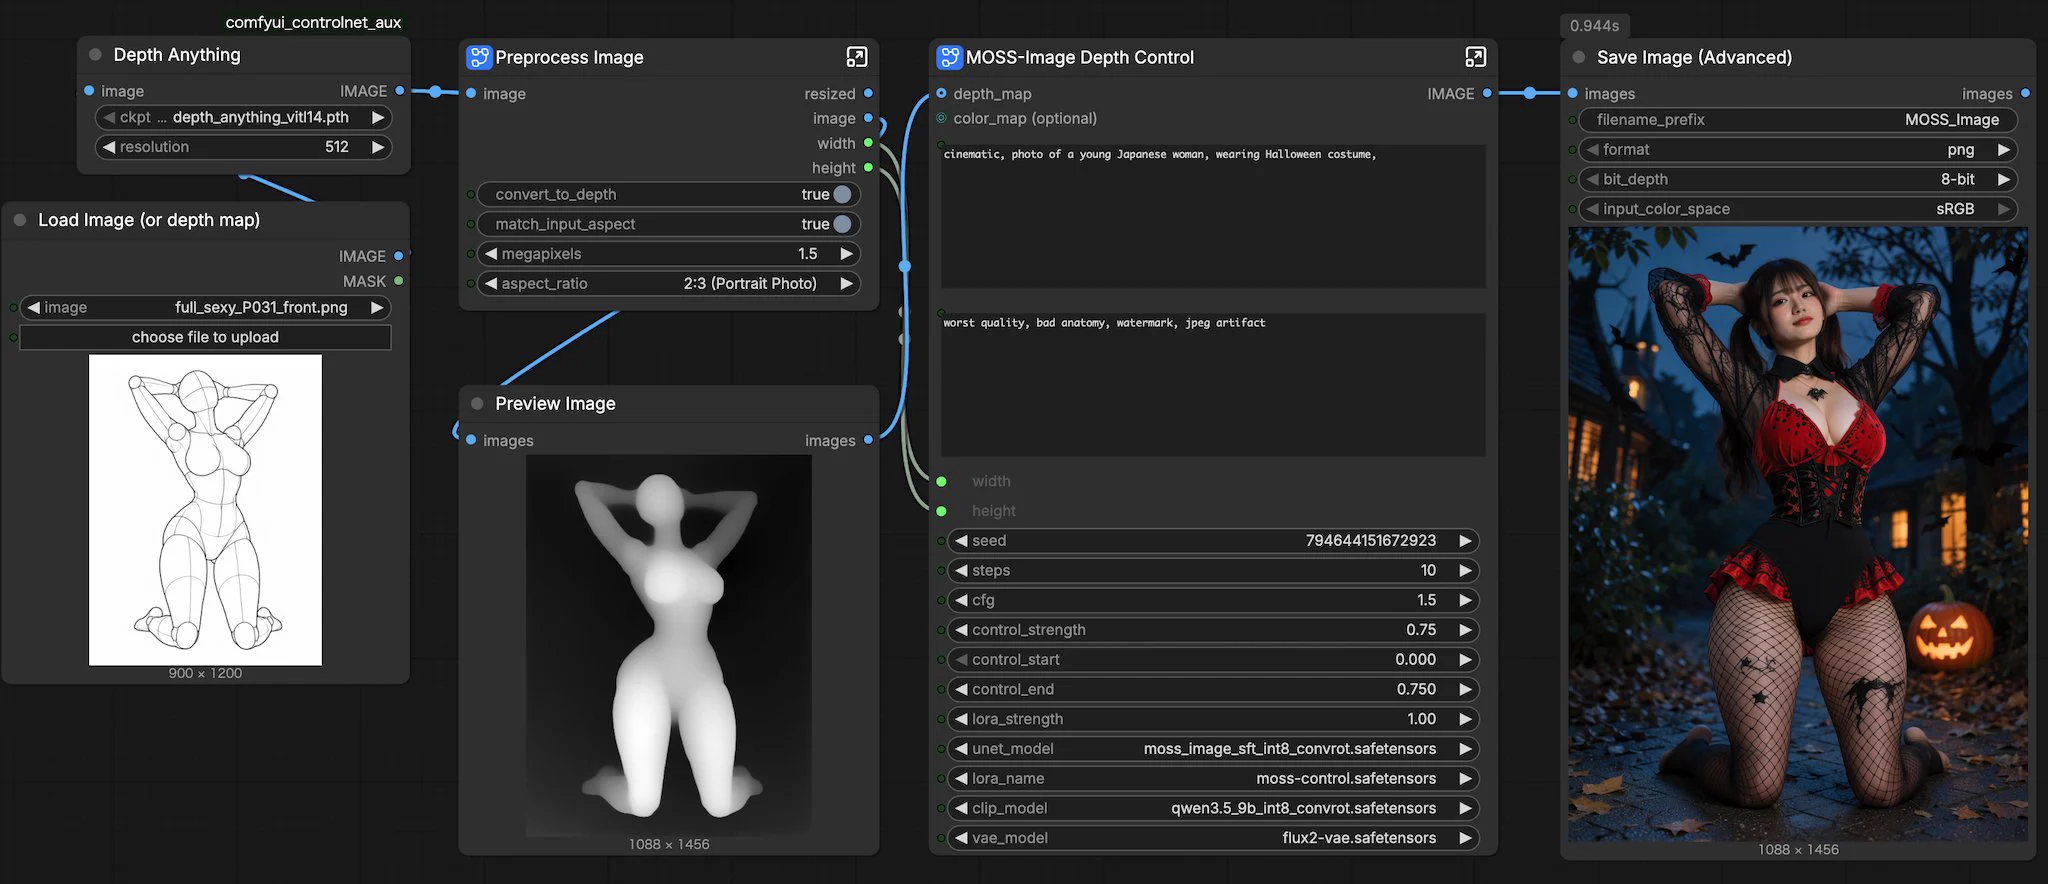The height and width of the screenshot is (884, 2048).
Task: Open the bit_depth dropdown
Action: coord(1797,180)
